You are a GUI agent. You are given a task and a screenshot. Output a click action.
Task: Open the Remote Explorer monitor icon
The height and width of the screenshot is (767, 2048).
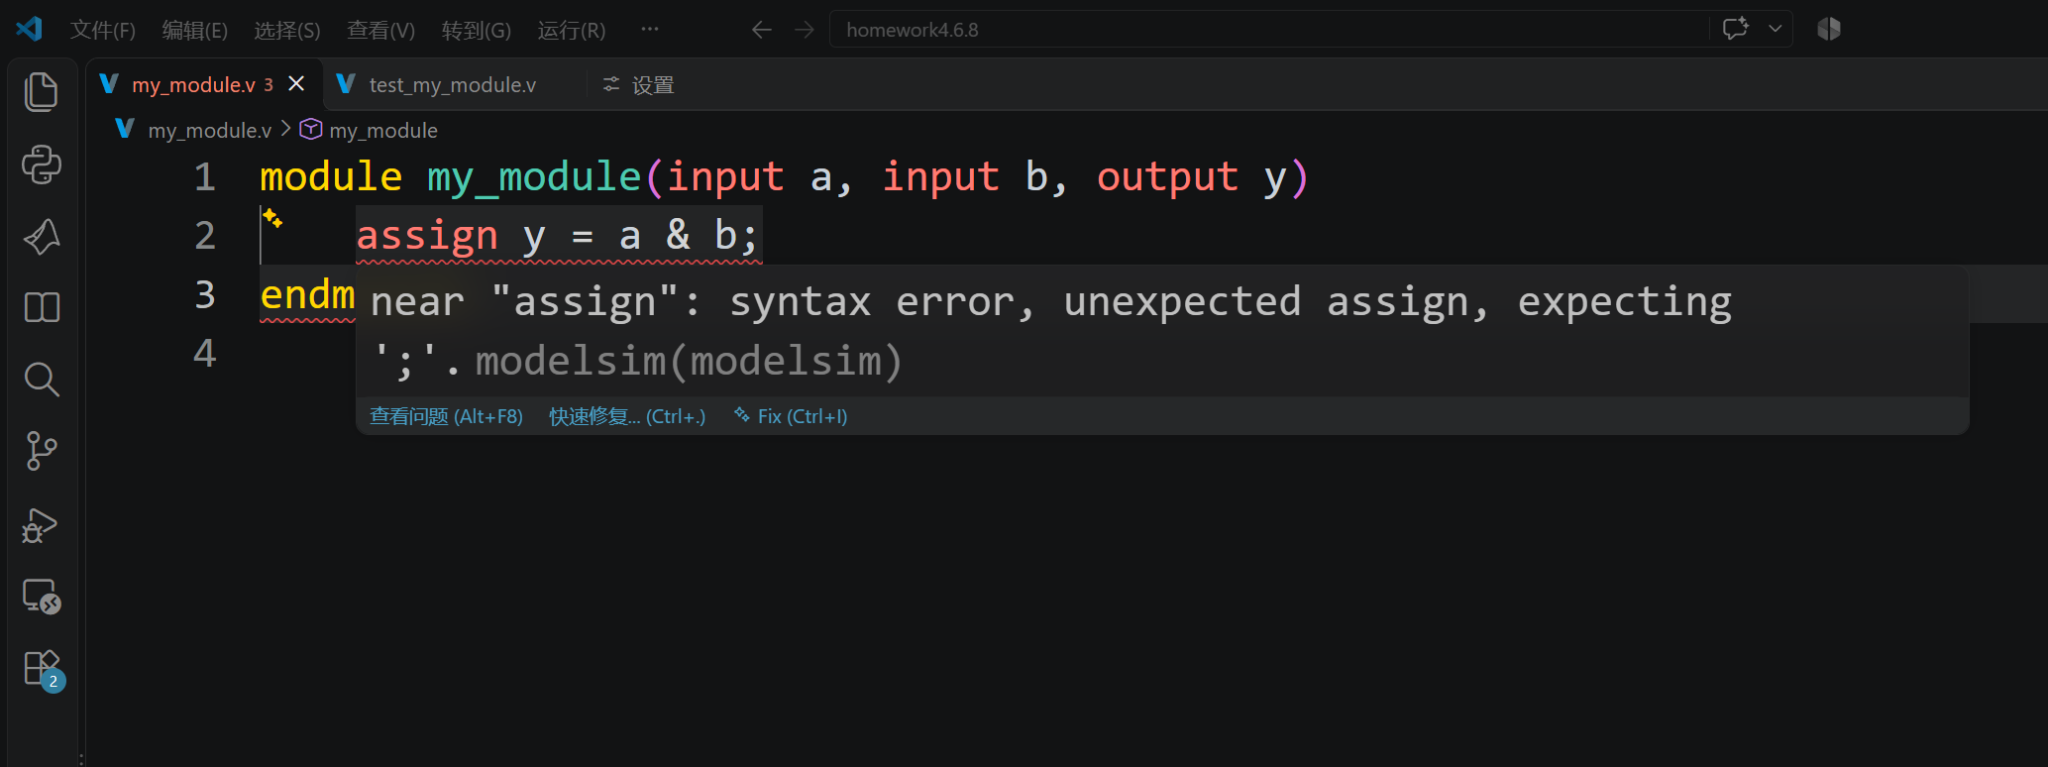pos(41,596)
